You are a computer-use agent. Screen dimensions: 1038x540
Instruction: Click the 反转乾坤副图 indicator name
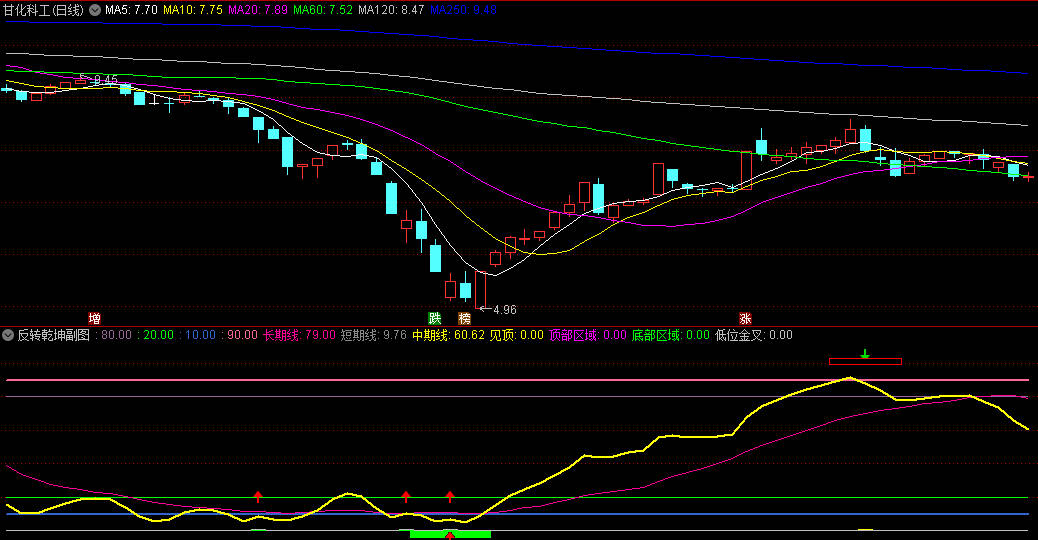pos(54,335)
